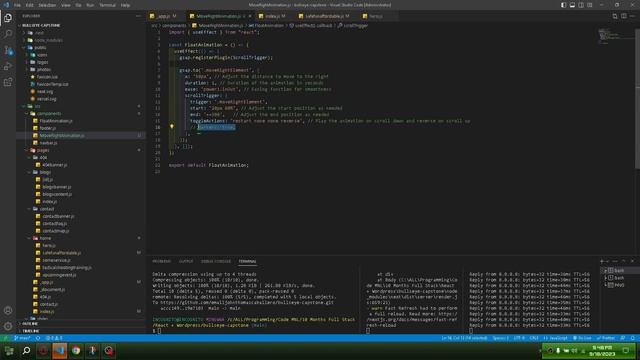
Task: Click the VS Code taskbar icon
Action: (60, 351)
